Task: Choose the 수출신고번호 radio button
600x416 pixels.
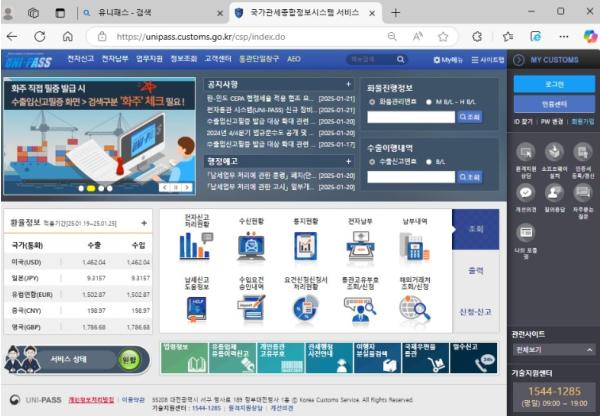Action: pyautogui.click(x=372, y=160)
